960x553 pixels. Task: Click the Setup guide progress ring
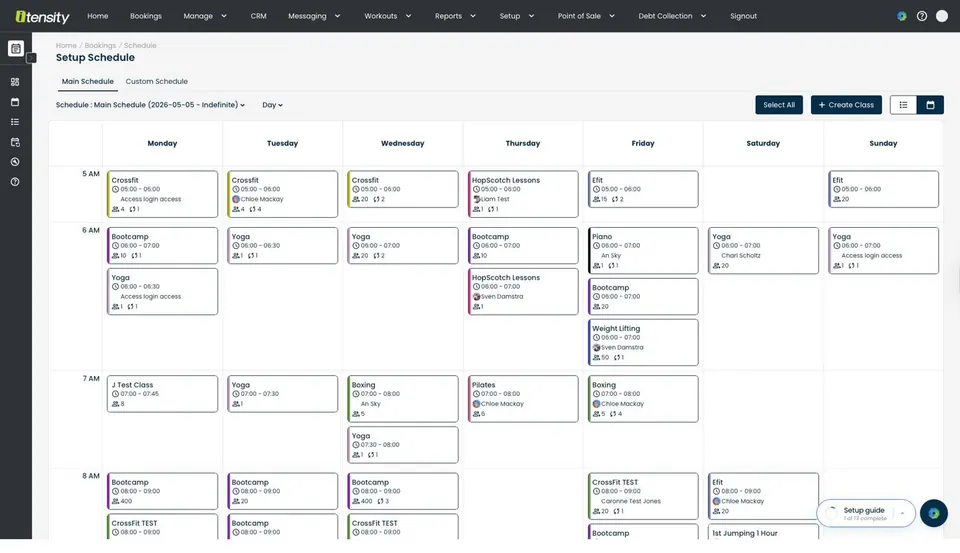[x=831, y=513]
